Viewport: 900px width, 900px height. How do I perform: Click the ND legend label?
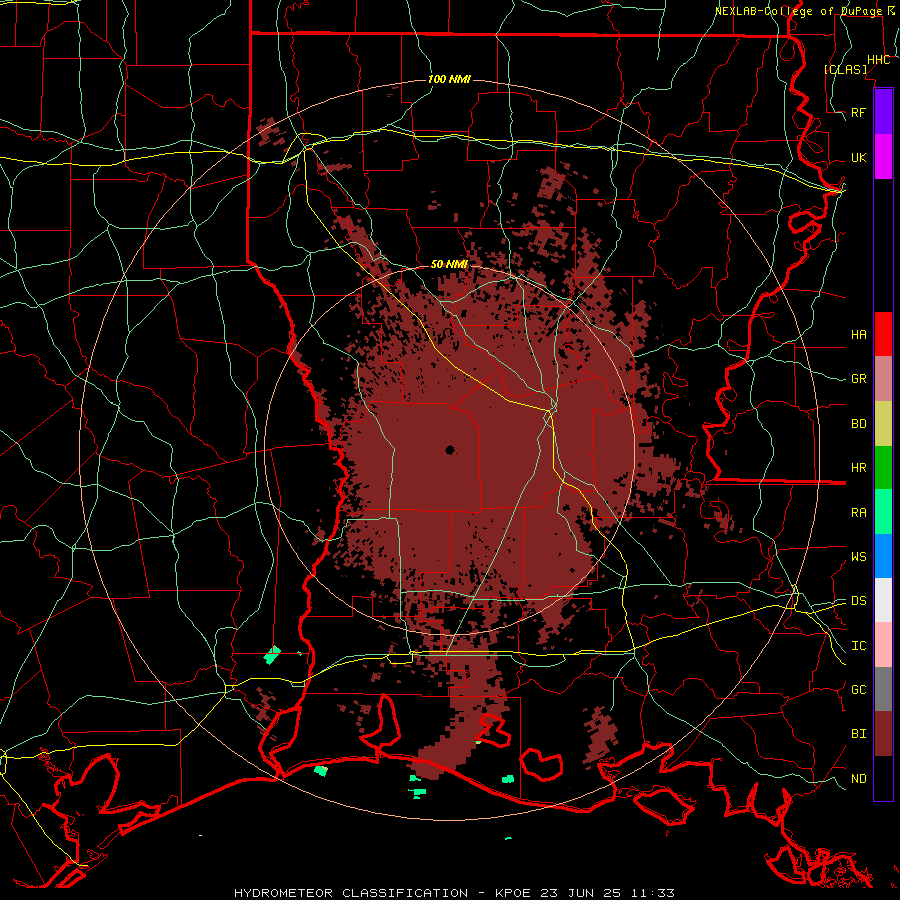pos(859,778)
